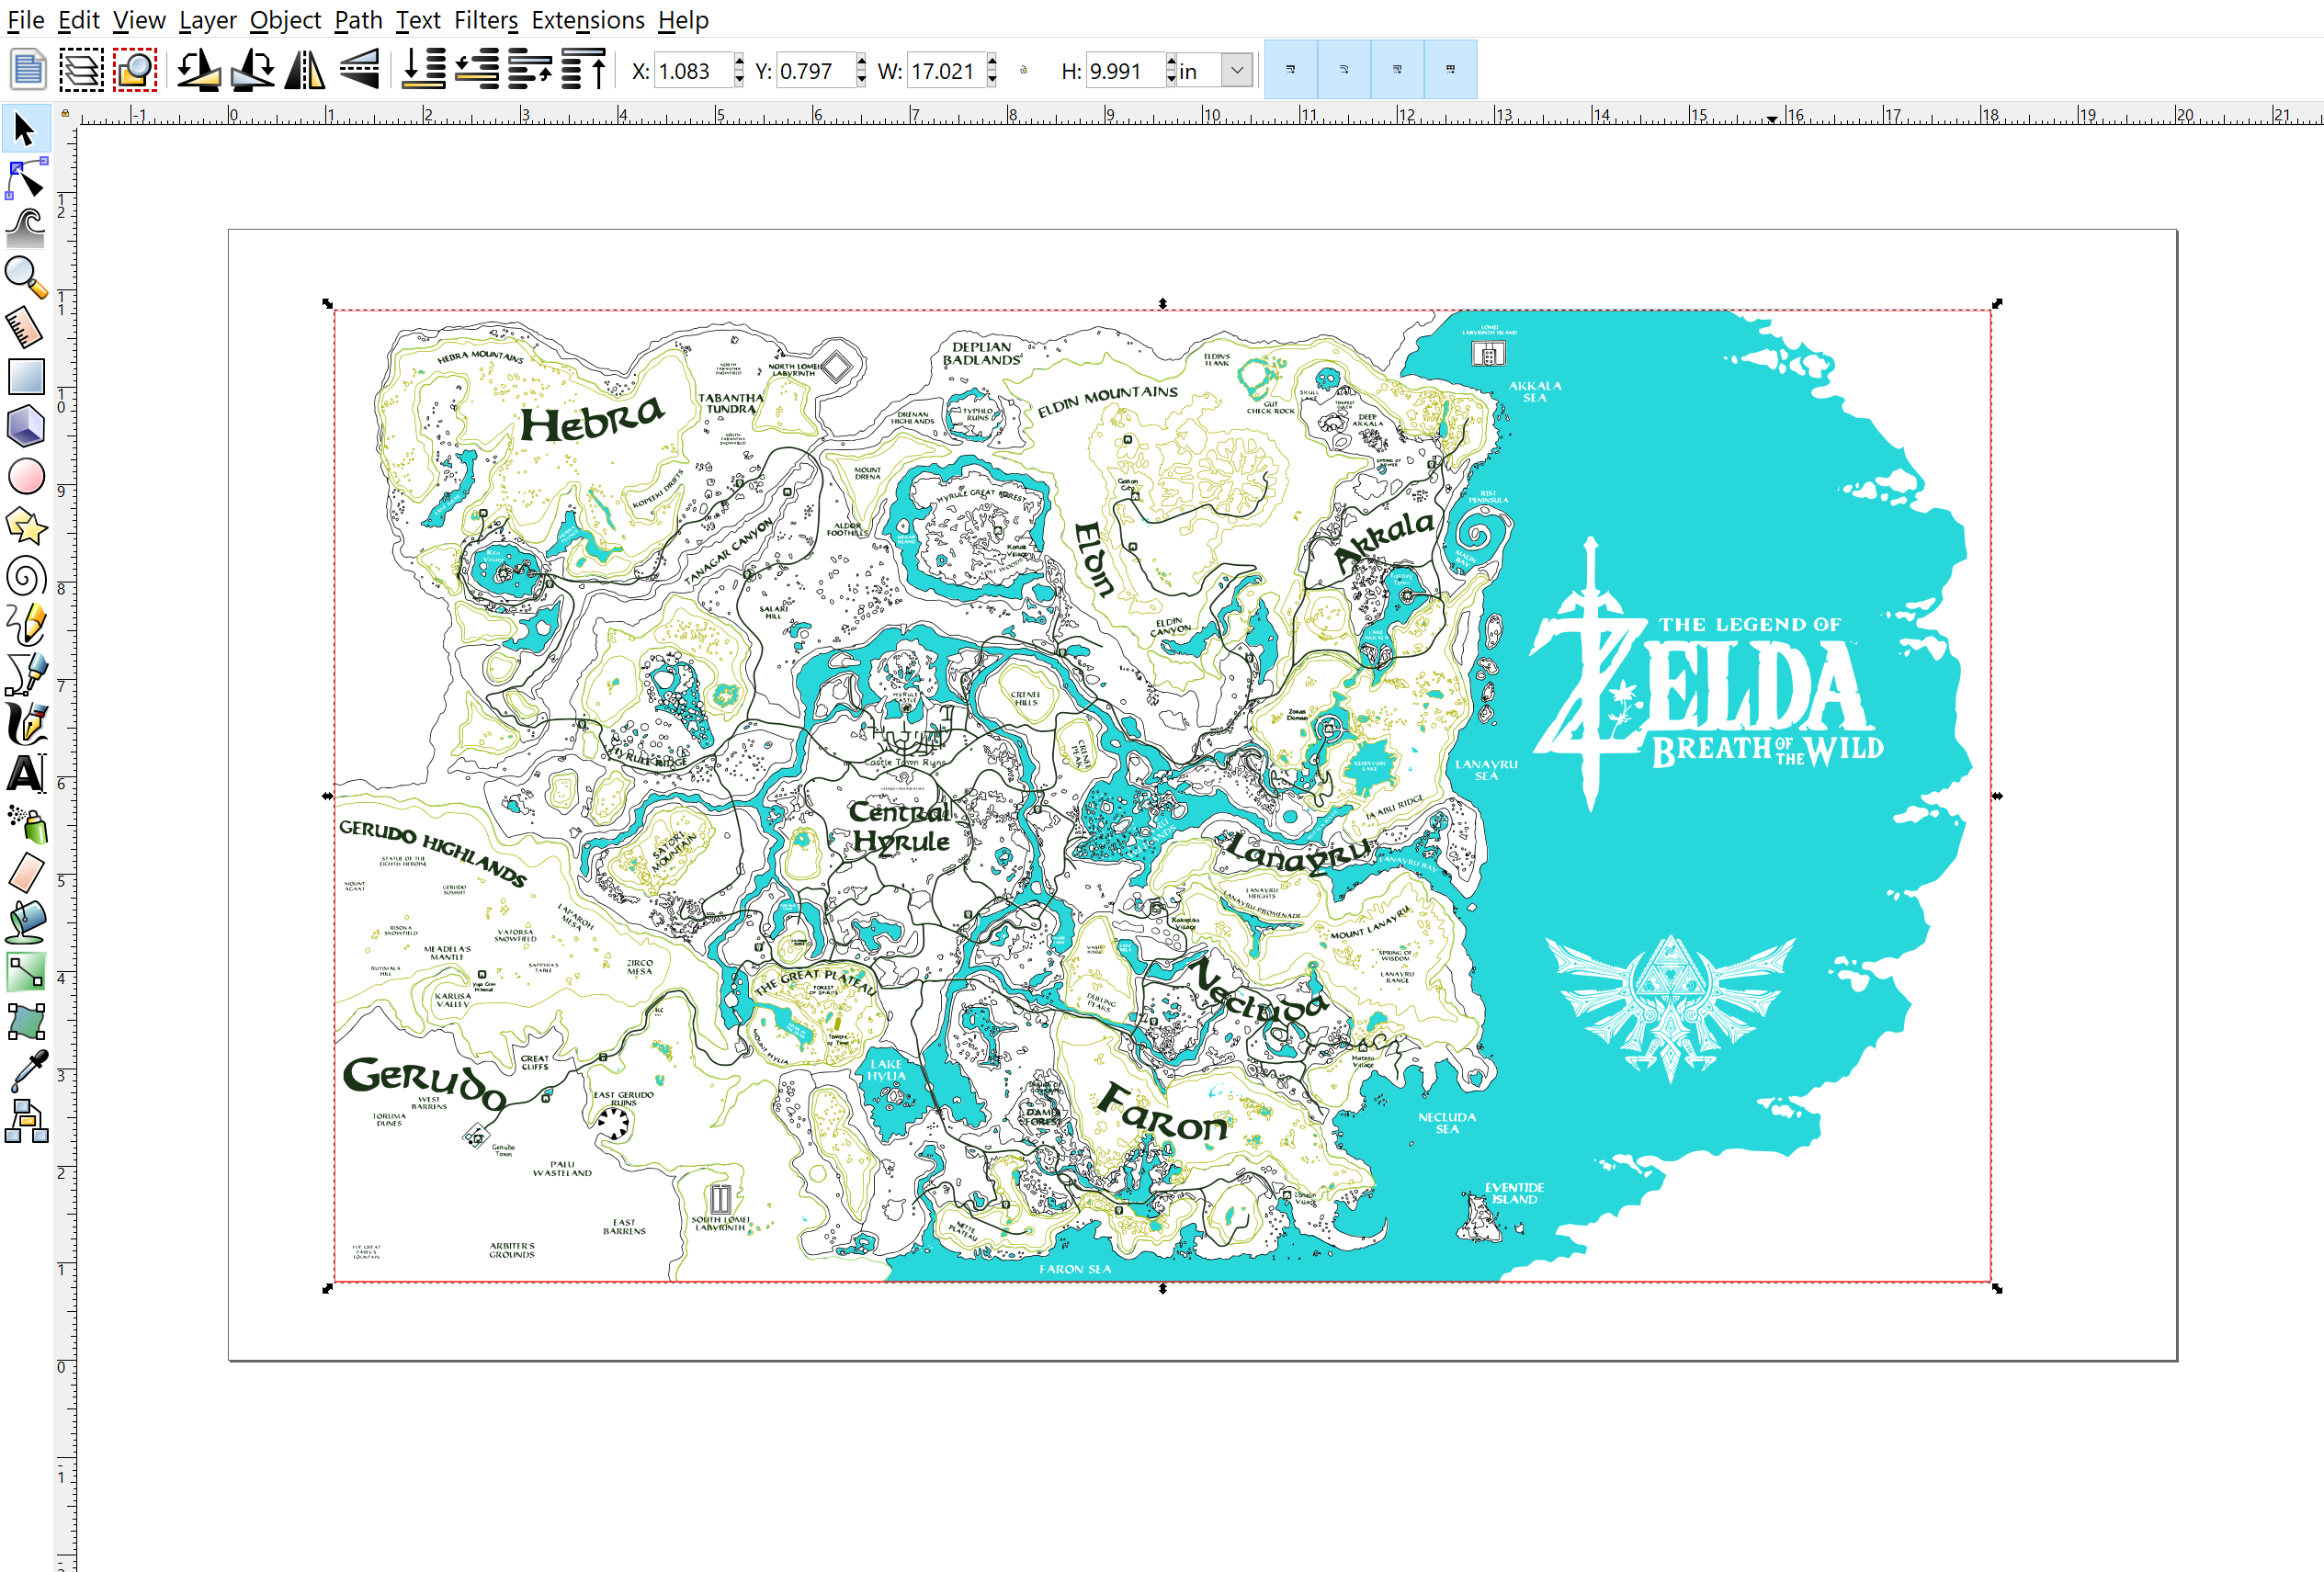Raise selection to top
Image resolution: width=2324 pixels, height=1572 pixels.
point(583,71)
